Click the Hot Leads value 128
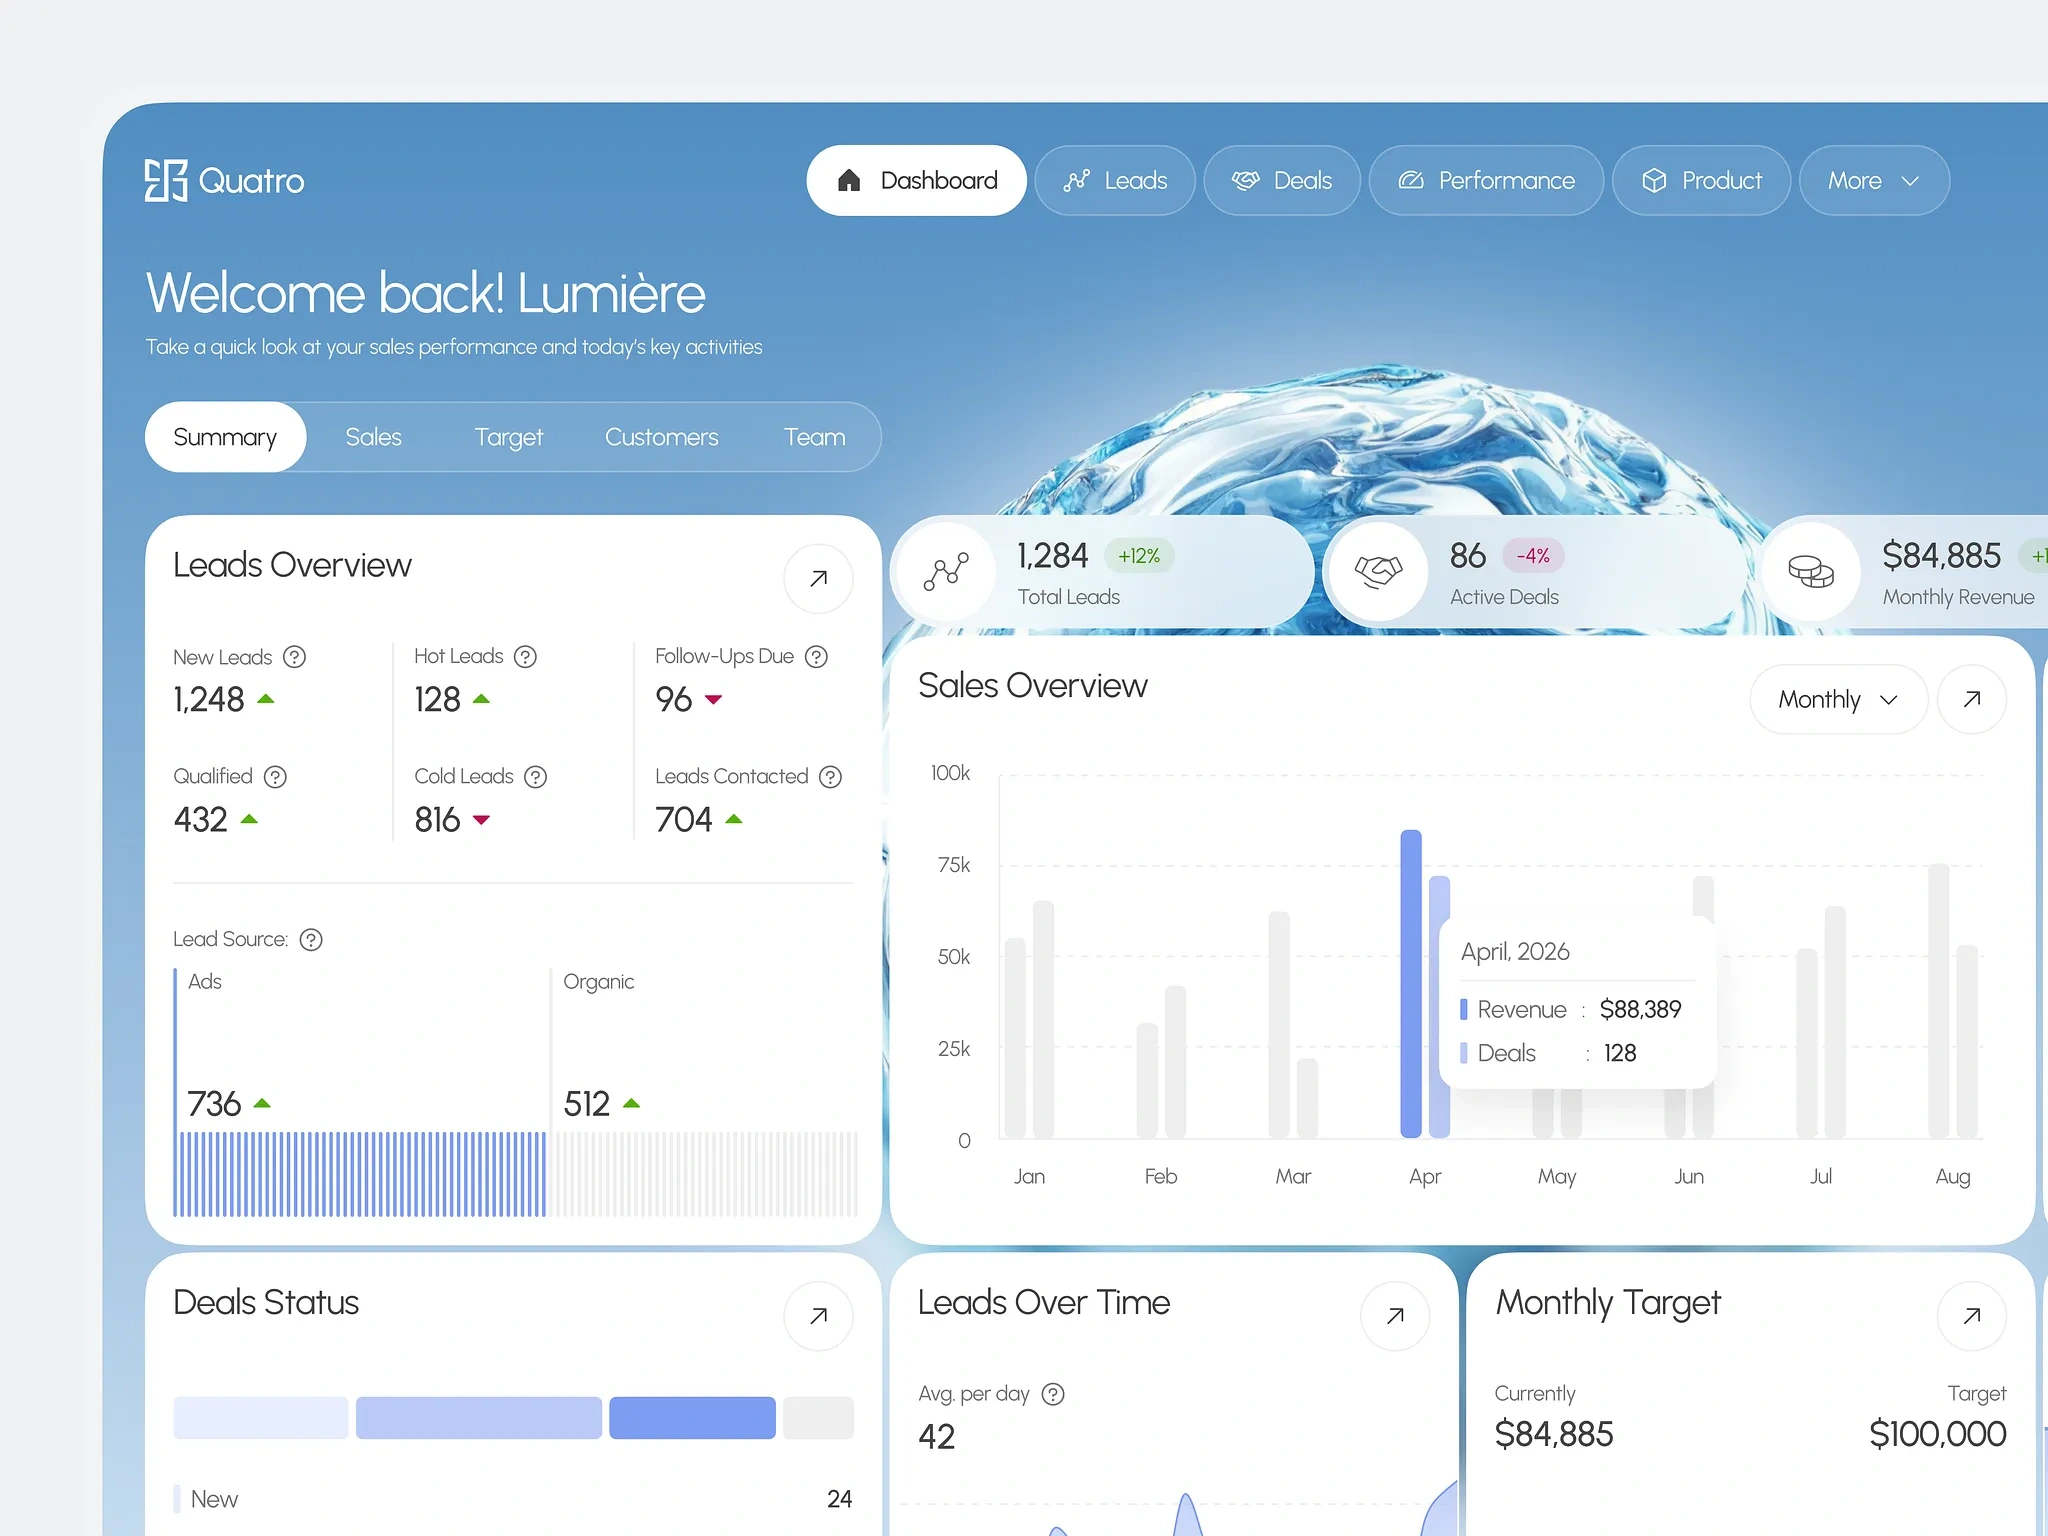 437,699
